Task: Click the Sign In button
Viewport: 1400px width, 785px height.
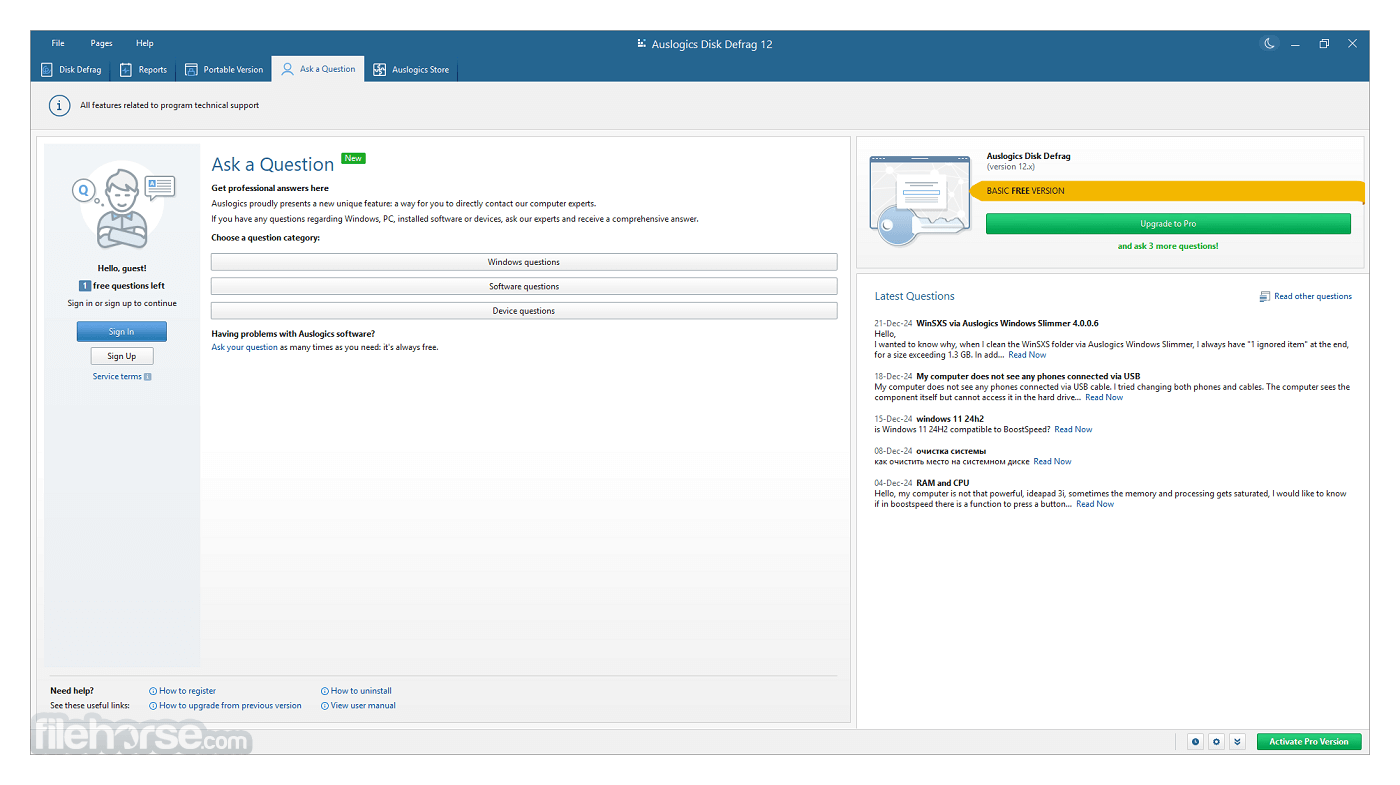Action: click(x=122, y=332)
